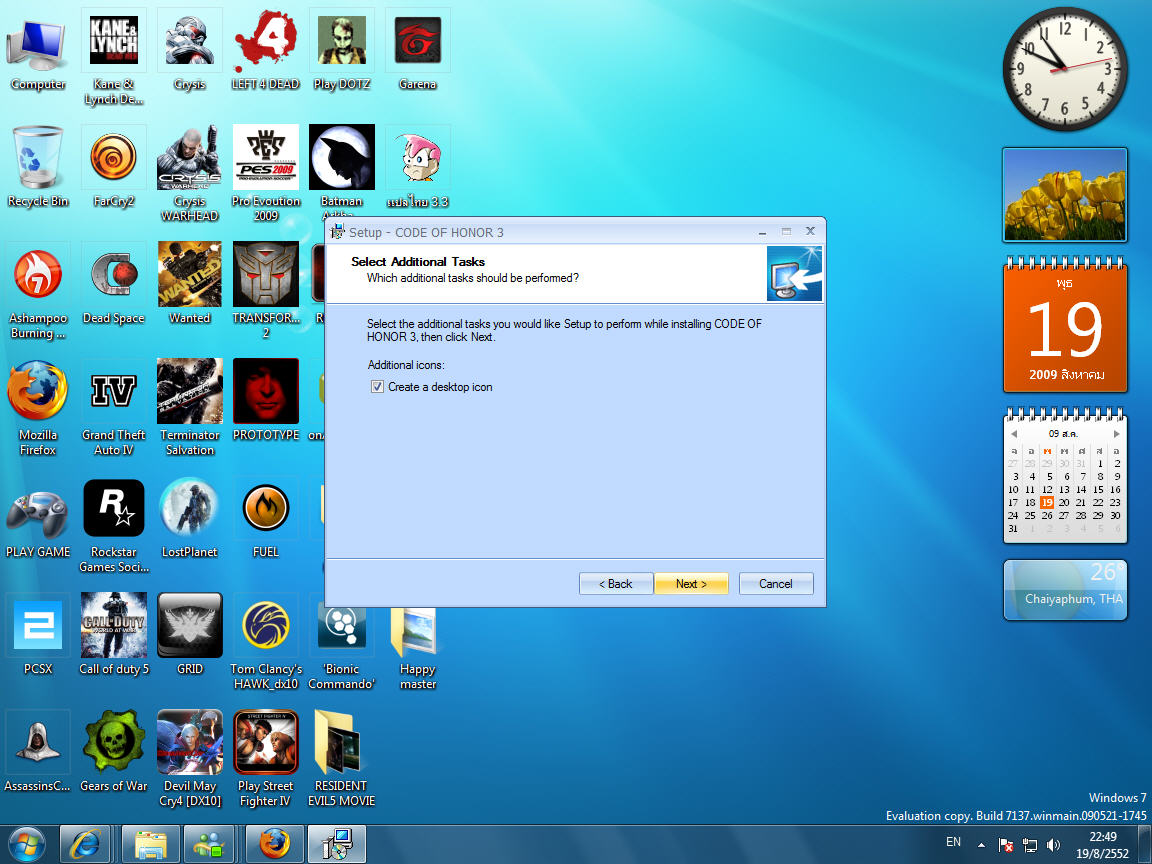
Task: Select the Call of duty 5 icon
Action: 114,636
